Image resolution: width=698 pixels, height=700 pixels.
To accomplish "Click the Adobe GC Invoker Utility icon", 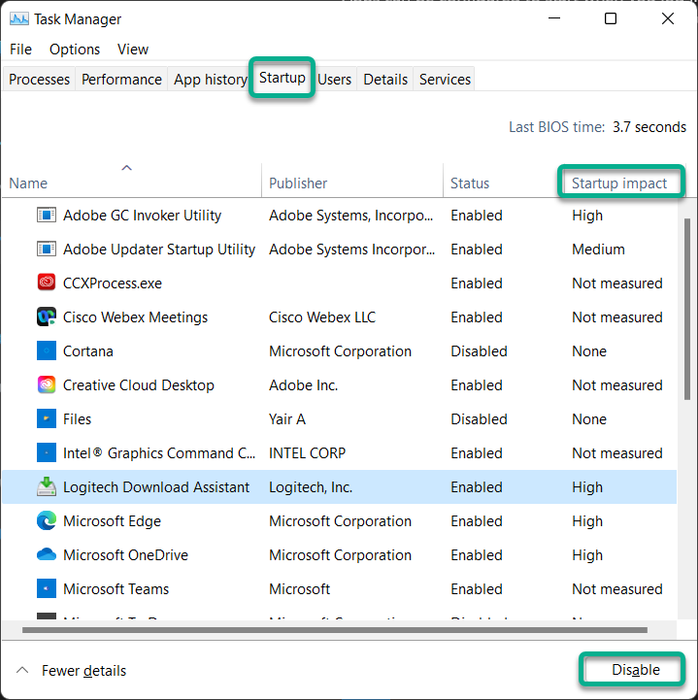I will pyautogui.click(x=46, y=215).
